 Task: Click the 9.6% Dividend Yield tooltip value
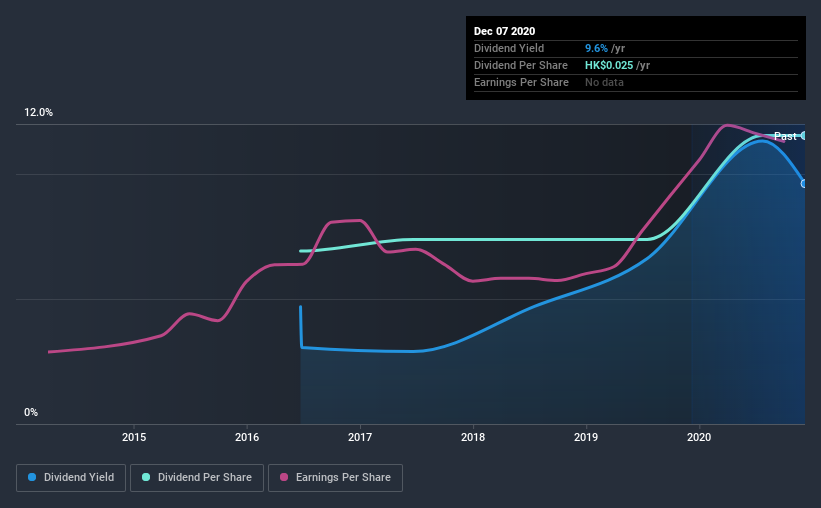[x=596, y=48]
